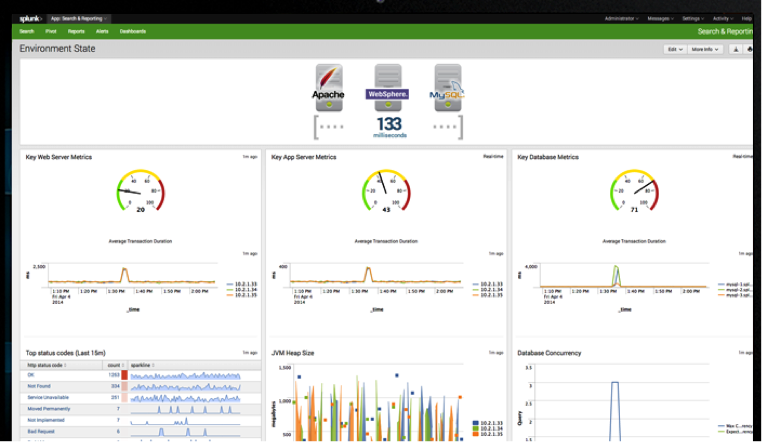Toggle 10.2.1.34 legend in JVM Heap Size chart

pyautogui.click(x=487, y=428)
